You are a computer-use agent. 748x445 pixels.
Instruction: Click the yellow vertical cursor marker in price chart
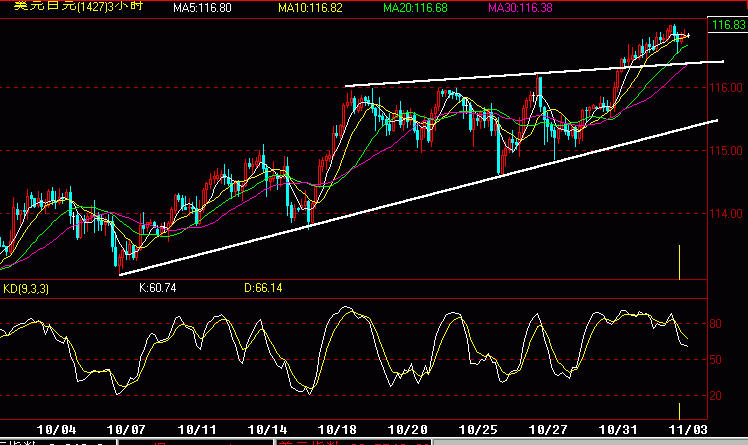click(679, 262)
